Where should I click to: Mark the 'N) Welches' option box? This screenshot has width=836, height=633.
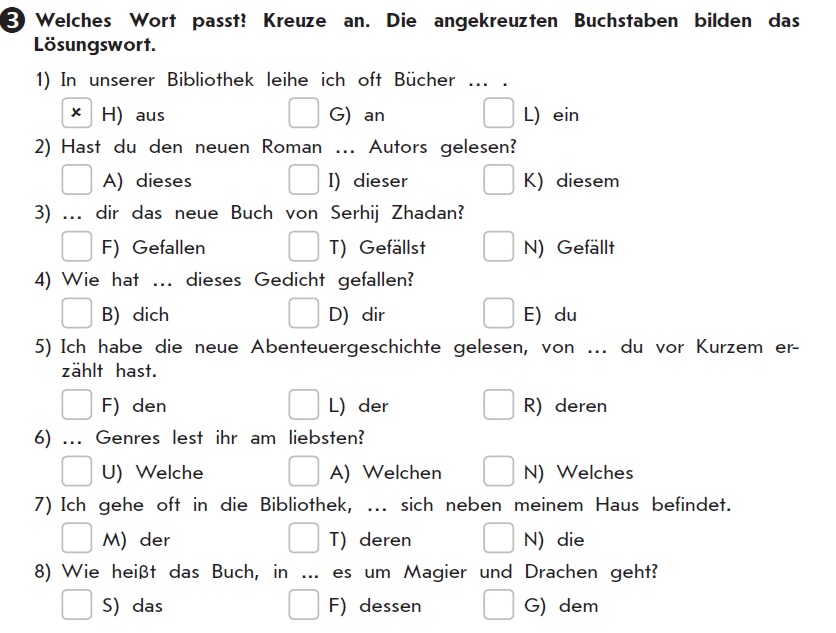(x=498, y=472)
